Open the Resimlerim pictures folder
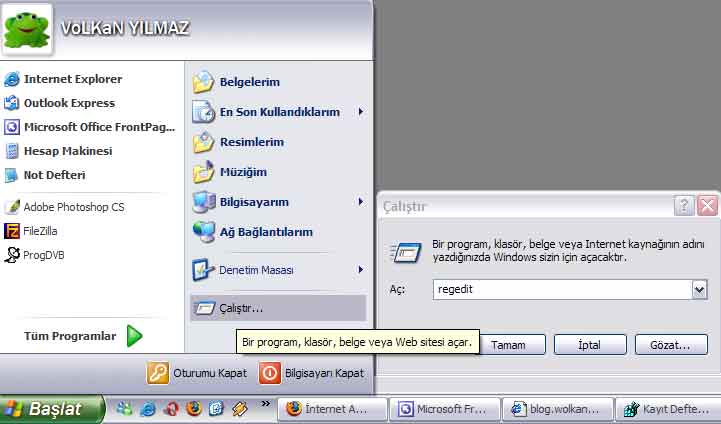721x424 pixels. (252, 142)
